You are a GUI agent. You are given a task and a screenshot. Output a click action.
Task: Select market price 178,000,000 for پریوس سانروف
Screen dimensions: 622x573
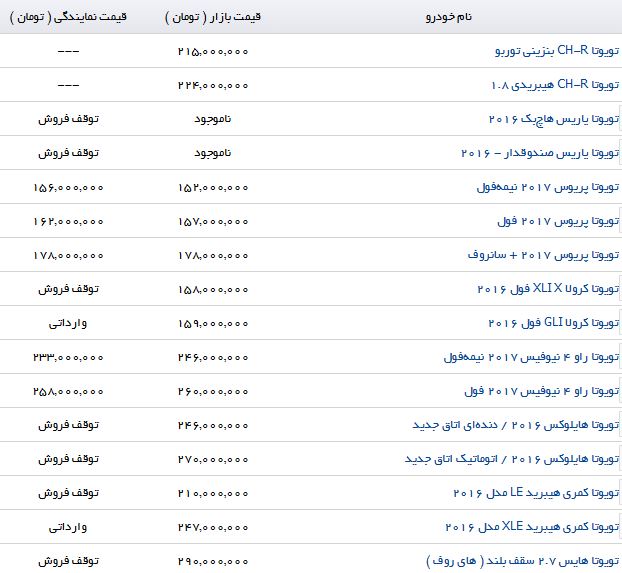[213, 256]
